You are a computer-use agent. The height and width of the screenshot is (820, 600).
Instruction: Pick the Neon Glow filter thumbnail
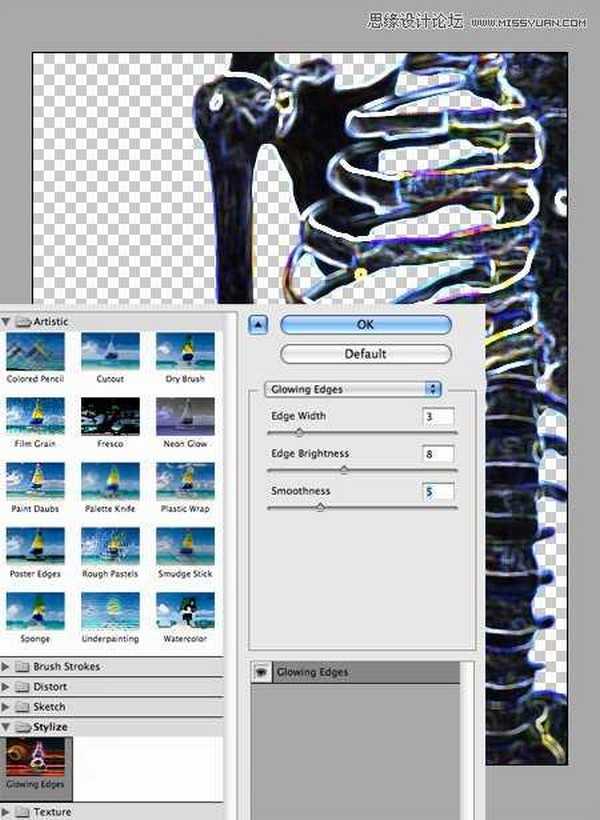[x=185, y=416]
